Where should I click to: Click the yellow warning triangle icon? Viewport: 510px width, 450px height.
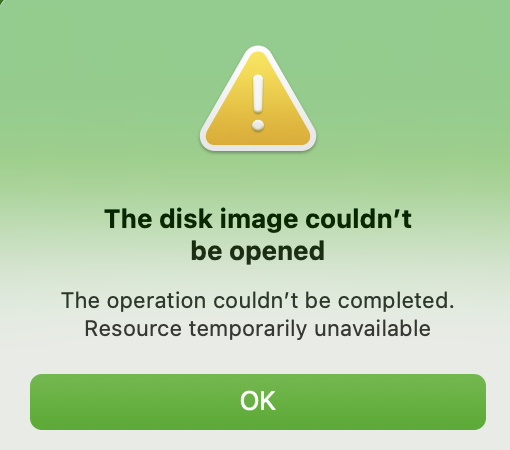pyautogui.click(x=258, y=99)
